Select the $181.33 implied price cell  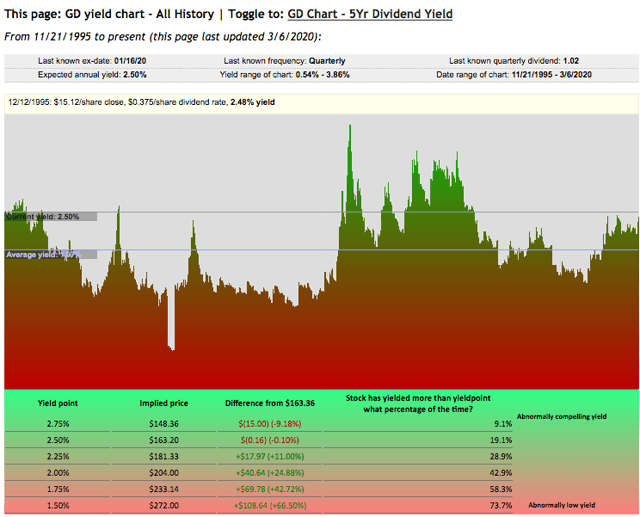click(x=164, y=457)
